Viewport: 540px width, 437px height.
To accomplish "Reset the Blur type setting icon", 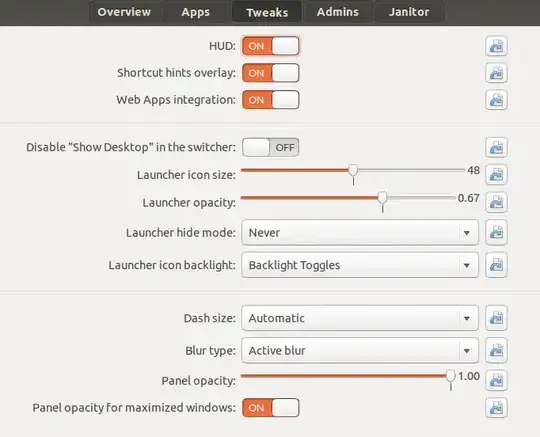I will click(496, 350).
